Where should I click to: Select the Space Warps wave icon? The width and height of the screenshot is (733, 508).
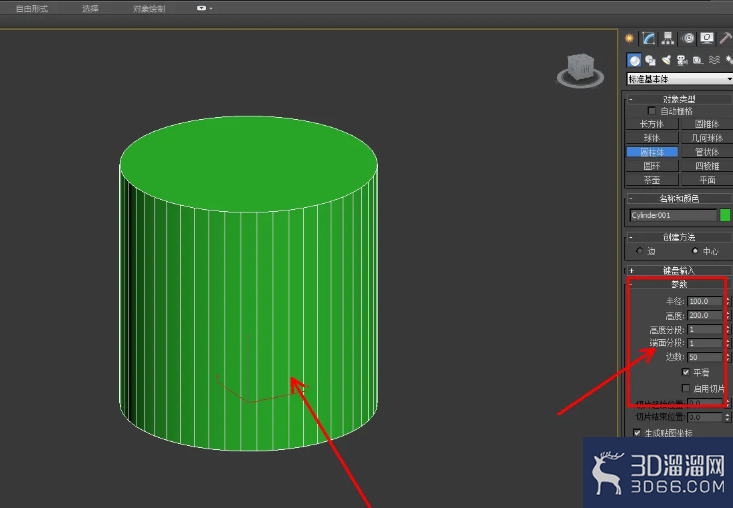point(714,60)
